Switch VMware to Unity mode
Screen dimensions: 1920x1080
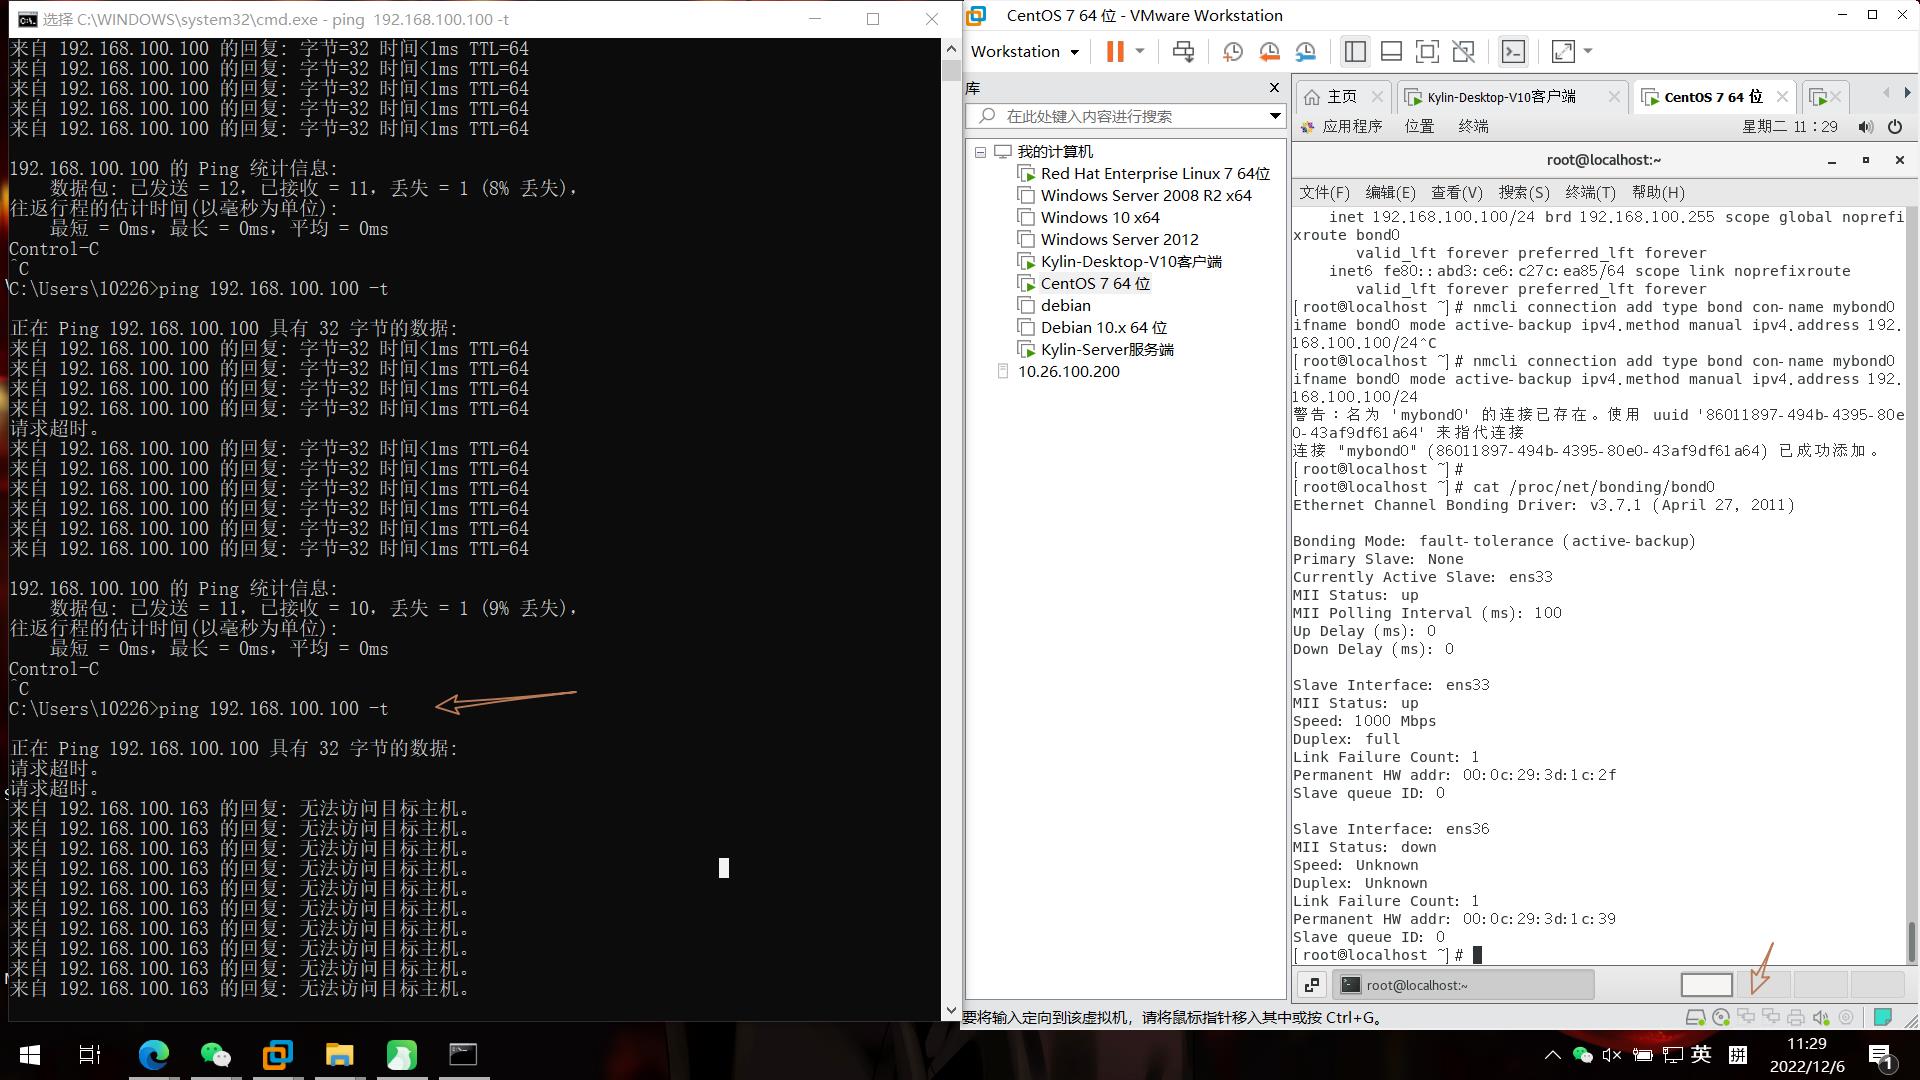click(x=1463, y=52)
